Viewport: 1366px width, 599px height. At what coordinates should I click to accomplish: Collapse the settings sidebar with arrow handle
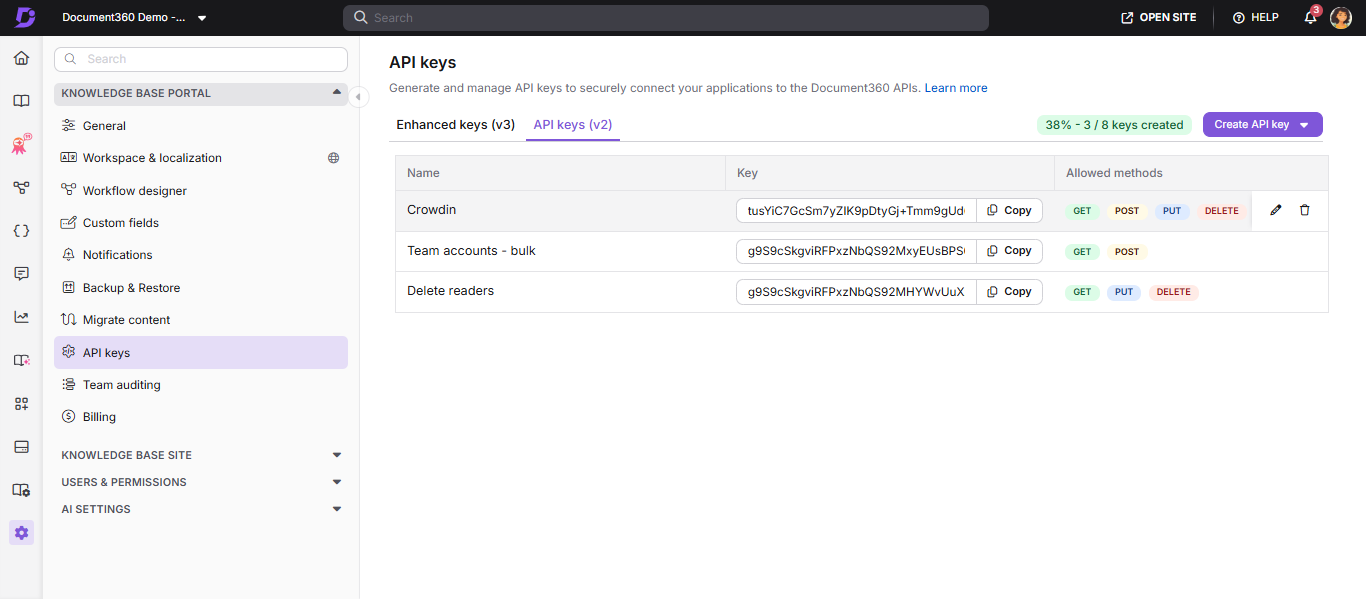(359, 96)
